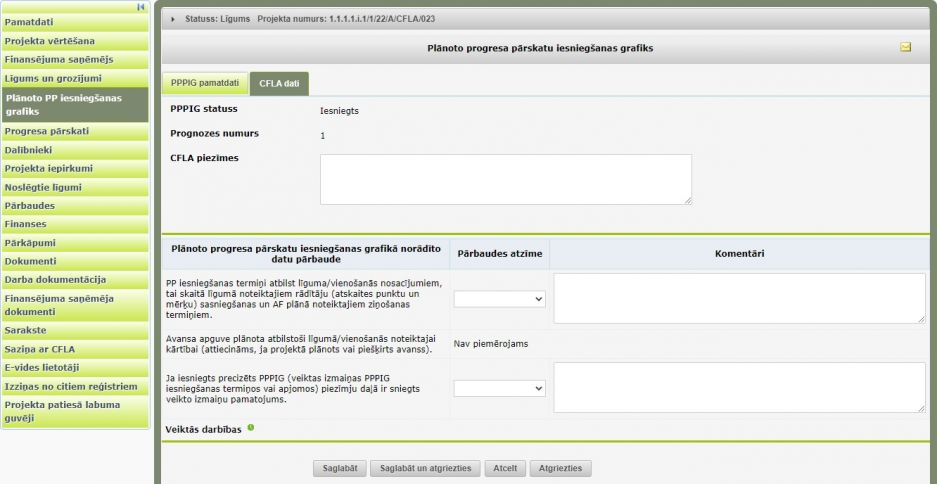Collapse the left sidebar panel
The image size is (937, 484).
(141, 7)
